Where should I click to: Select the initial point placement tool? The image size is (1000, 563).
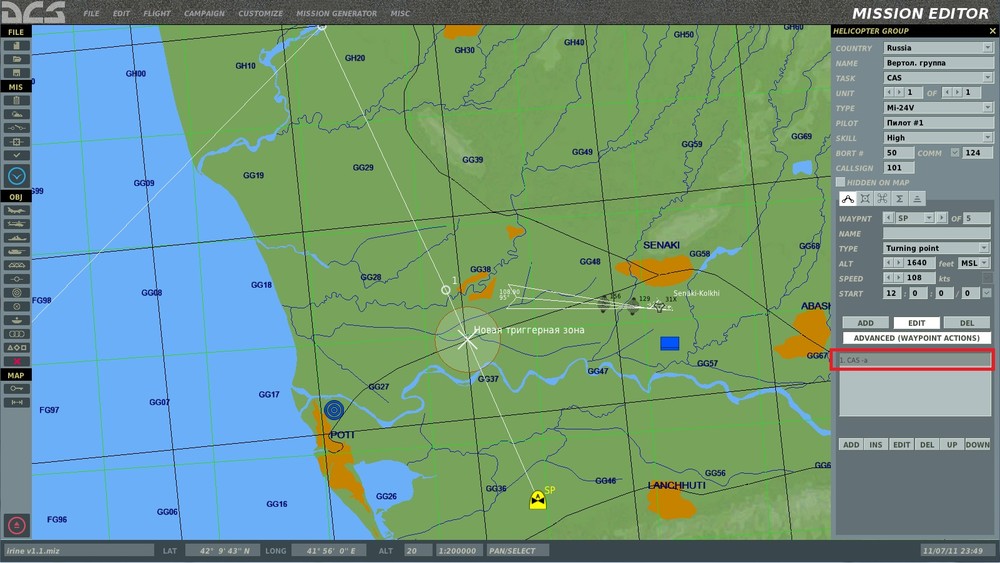17,279
